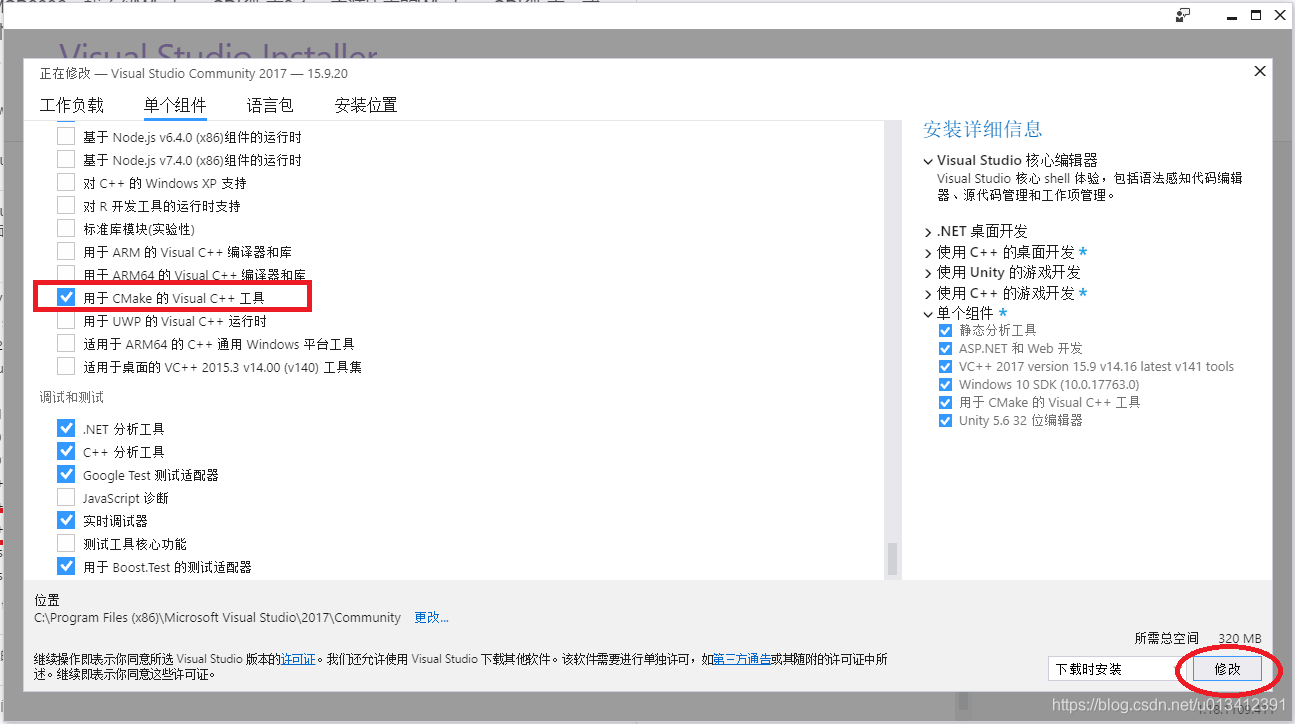The image size is (1295, 724).
Task: Click the component list scrollbar thumb
Action: tap(892, 559)
